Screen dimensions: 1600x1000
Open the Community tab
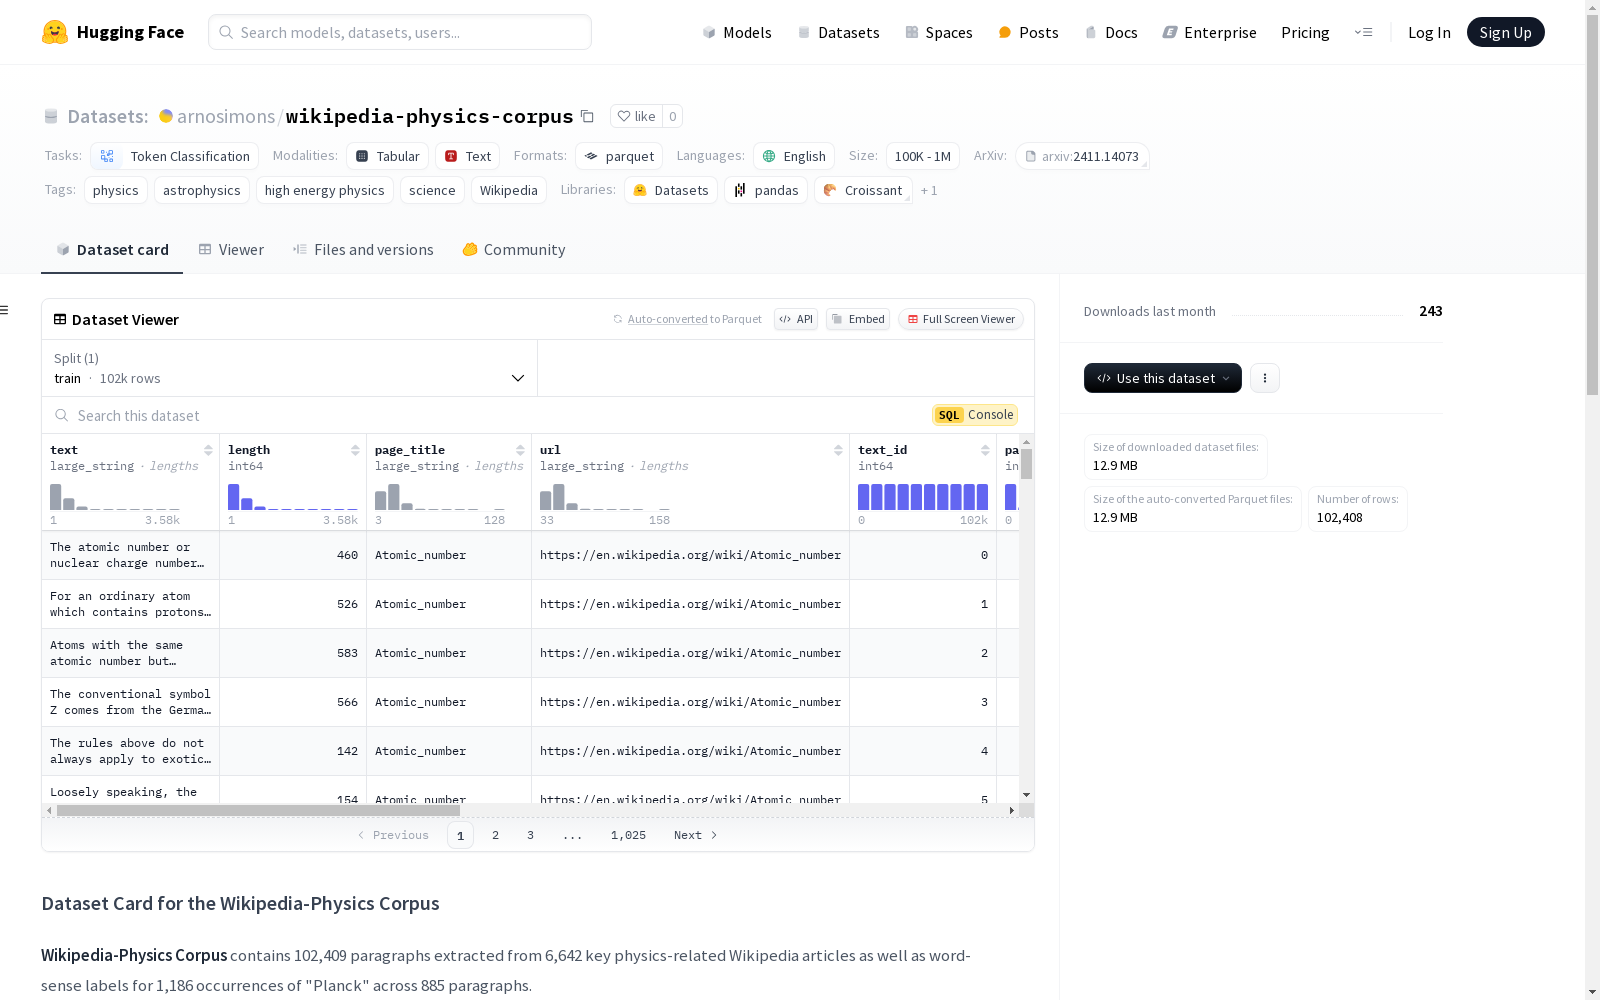pyautogui.click(x=514, y=249)
